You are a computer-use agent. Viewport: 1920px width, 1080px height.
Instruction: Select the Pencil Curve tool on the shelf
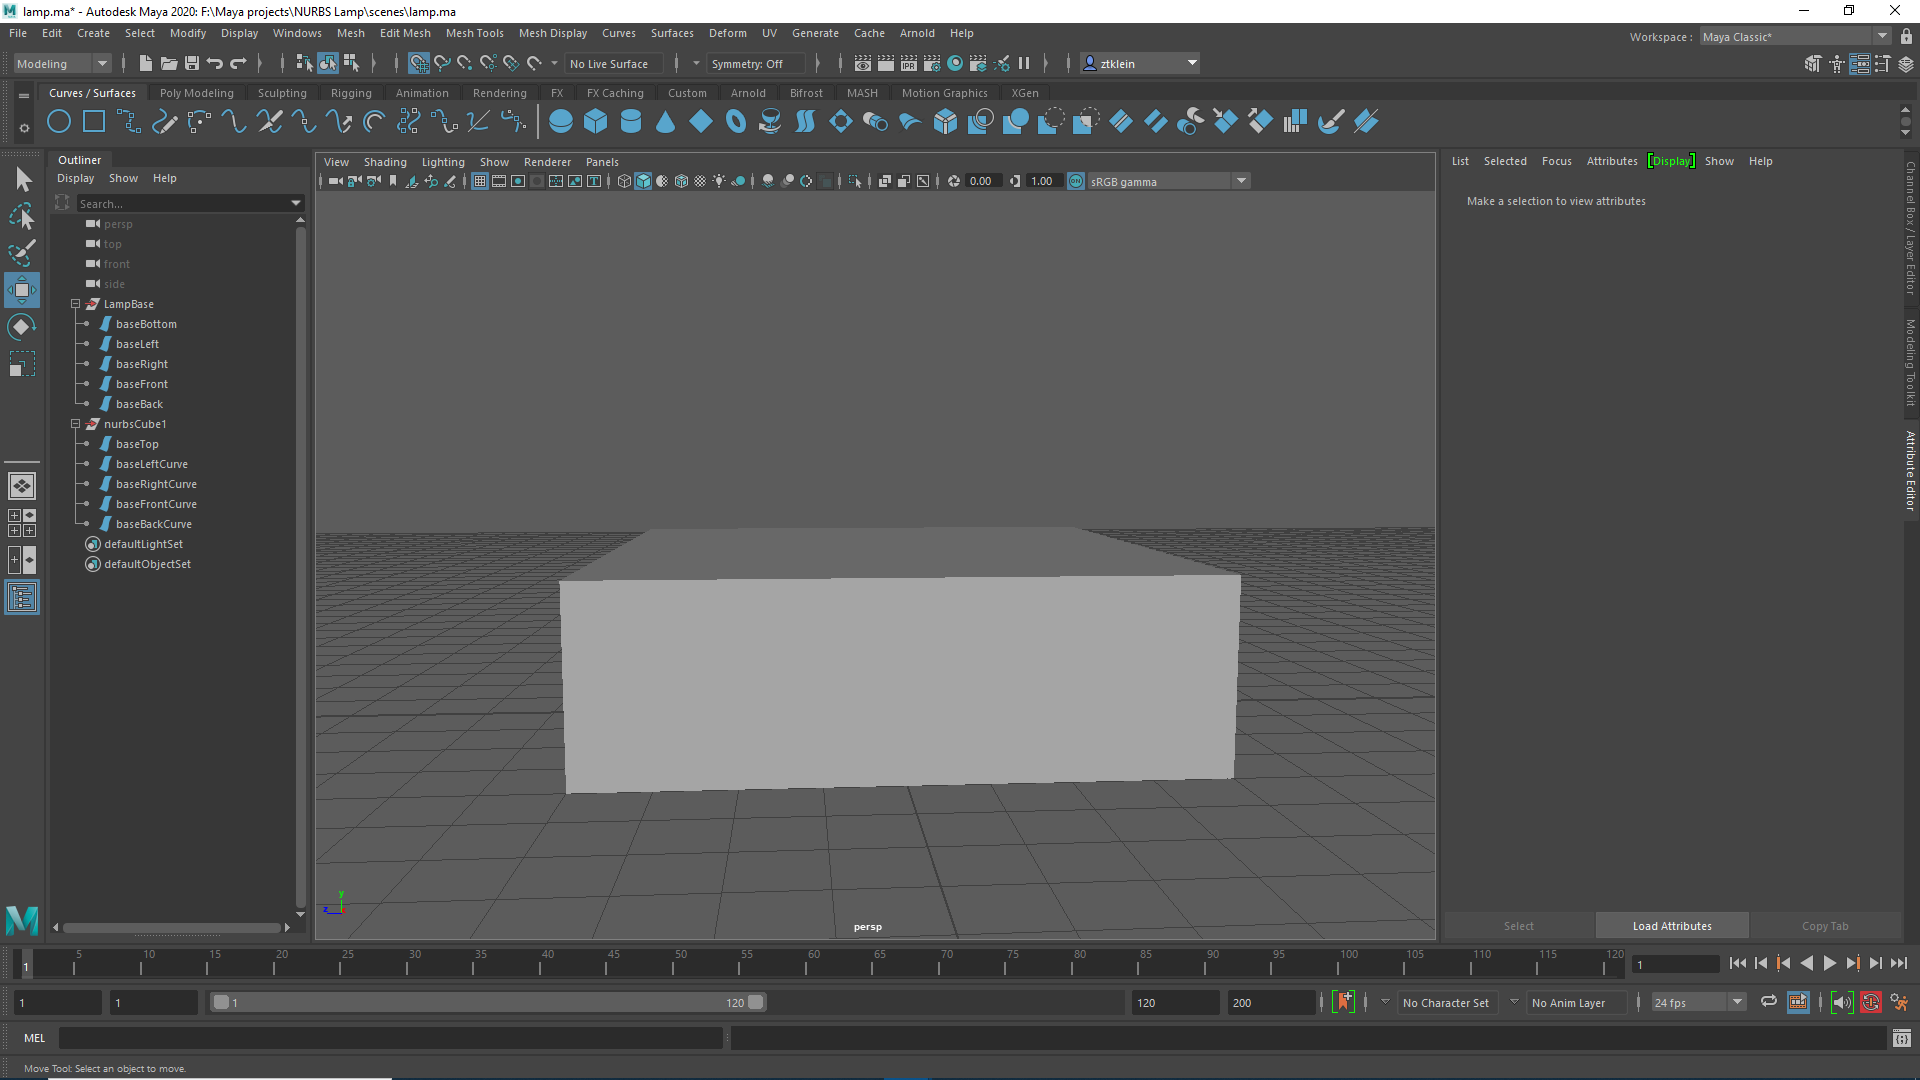(x=164, y=121)
